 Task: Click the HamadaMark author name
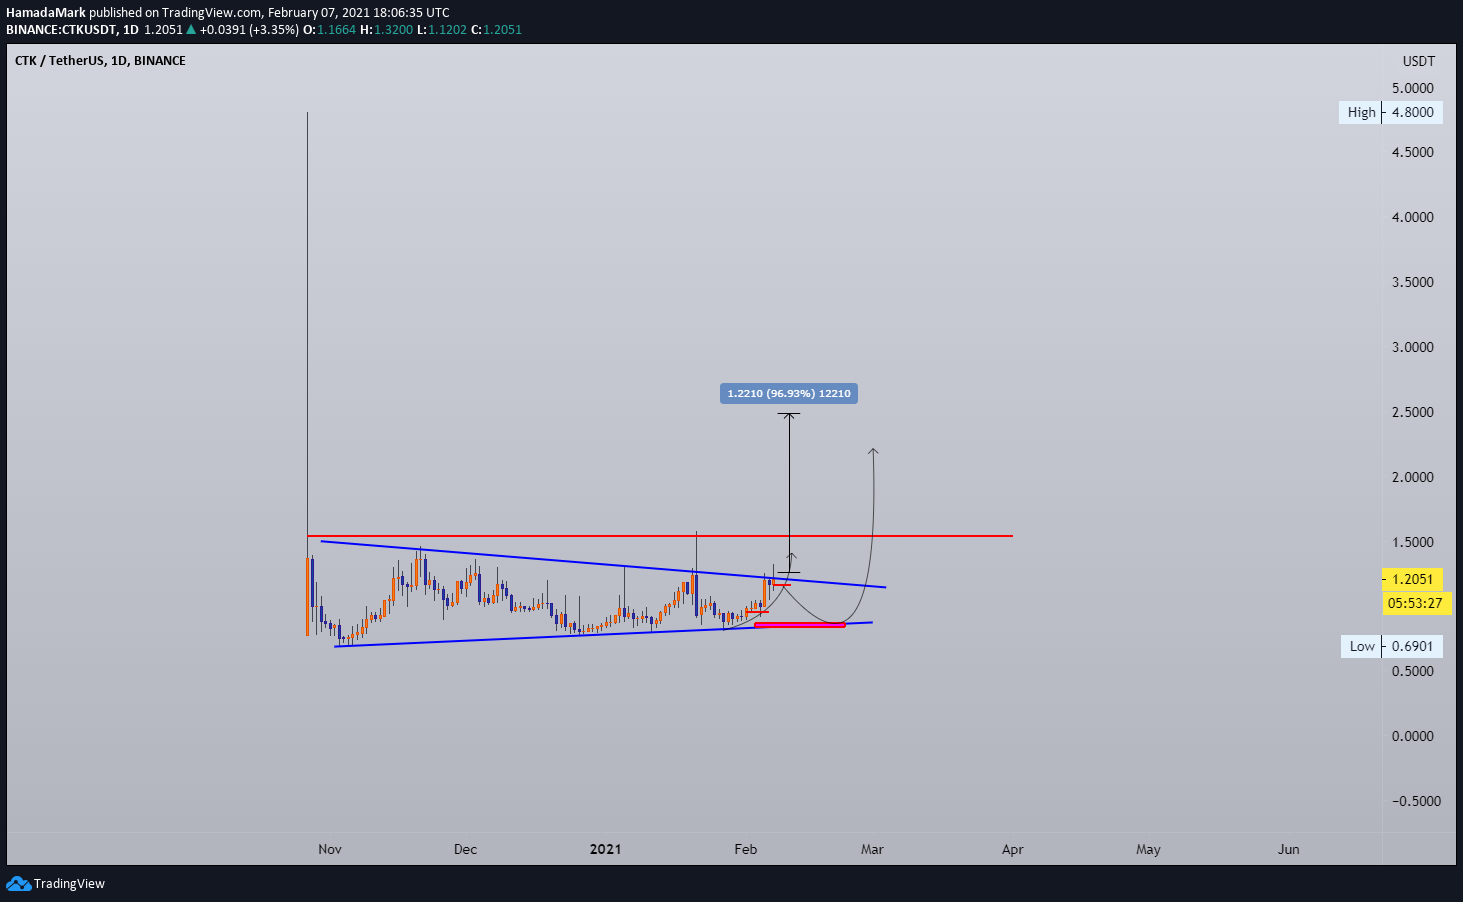[x=46, y=13]
